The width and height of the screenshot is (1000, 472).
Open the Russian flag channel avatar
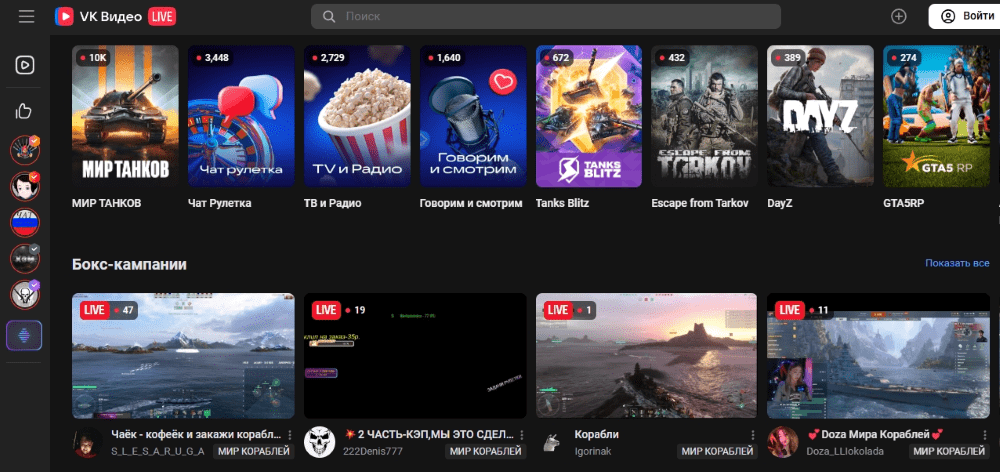click(25, 222)
